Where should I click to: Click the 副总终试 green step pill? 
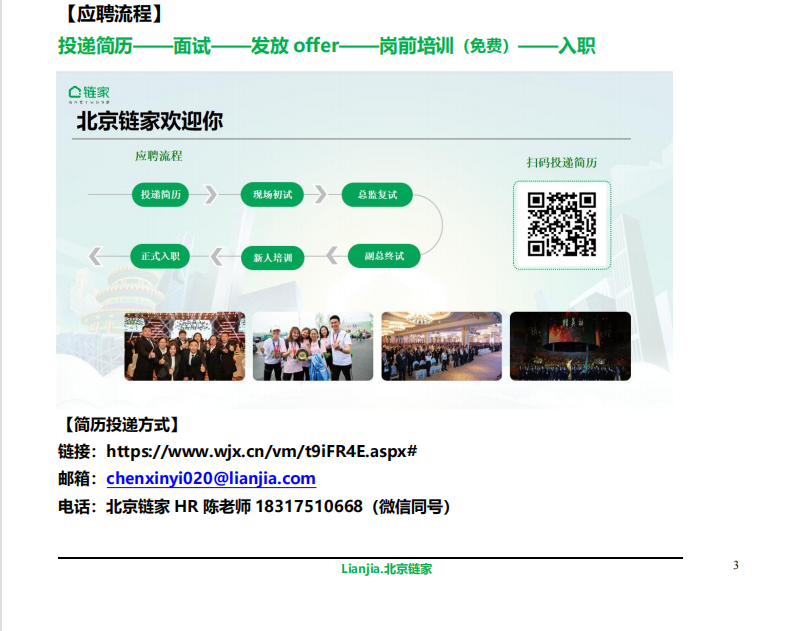[384, 256]
